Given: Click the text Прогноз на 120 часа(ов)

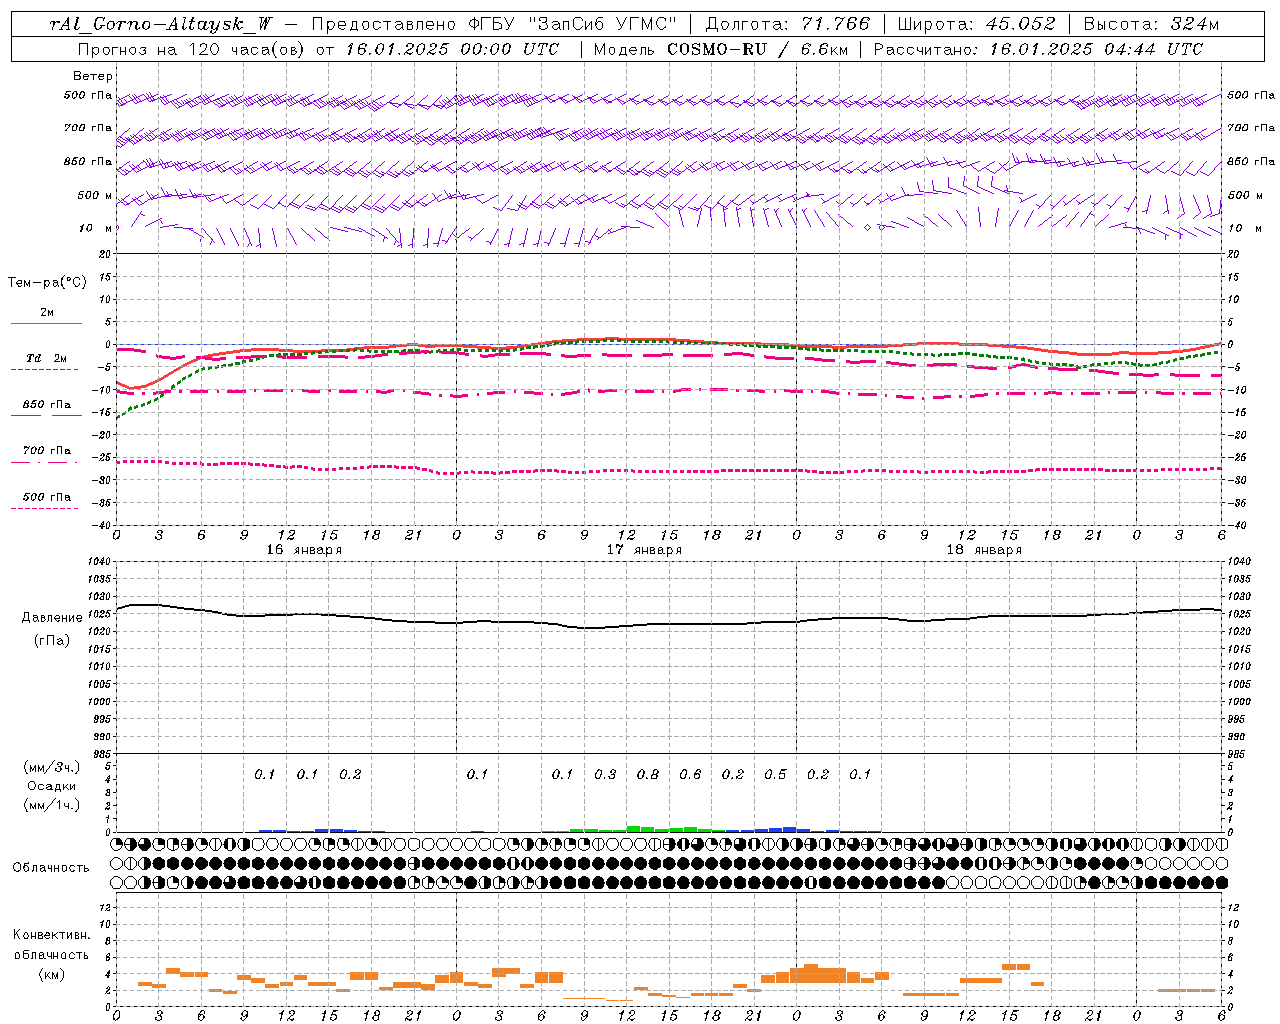Looking at the screenshot, I should (192, 49).
